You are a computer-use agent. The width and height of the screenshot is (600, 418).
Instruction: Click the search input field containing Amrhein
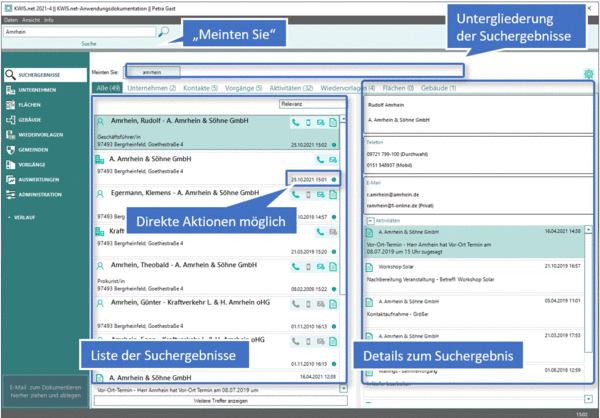(x=78, y=32)
